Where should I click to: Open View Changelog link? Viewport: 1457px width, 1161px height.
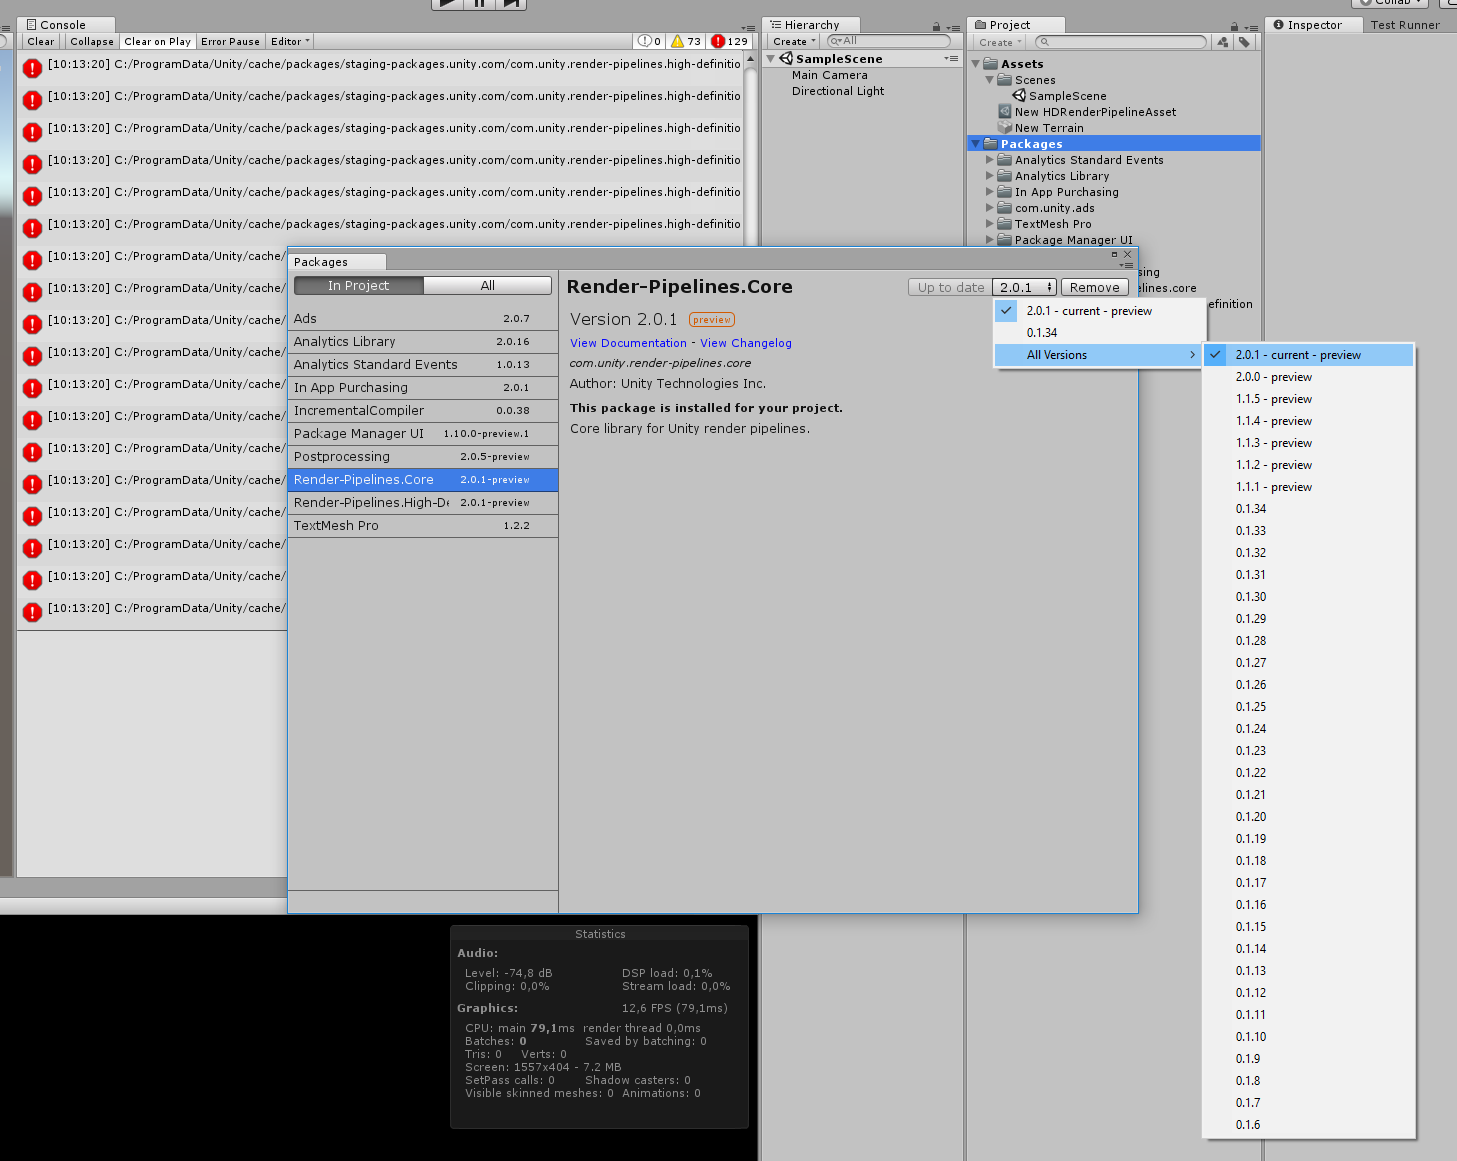[x=746, y=343]
